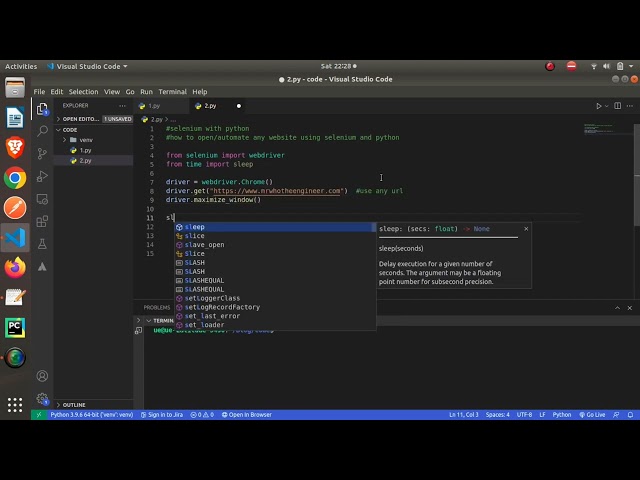Open the Source Control view
The image size is (640, 480).
click(x=42, y=153)
